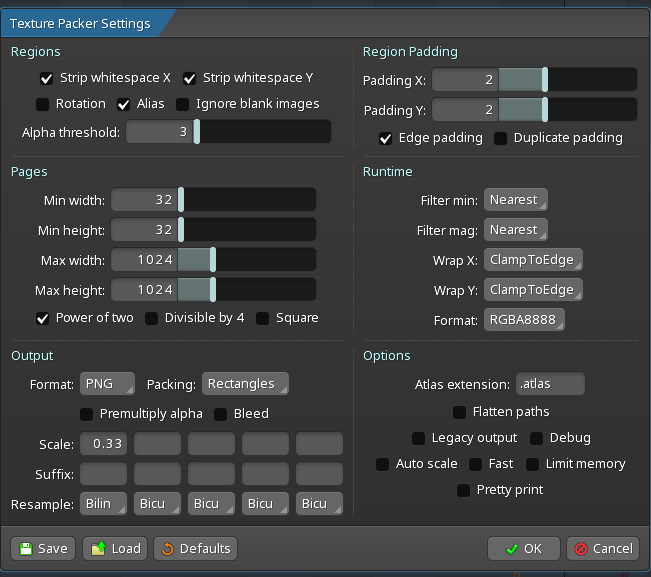Click the Defaults reset icon button
The image size is (651, 577).
coord(196,548)
